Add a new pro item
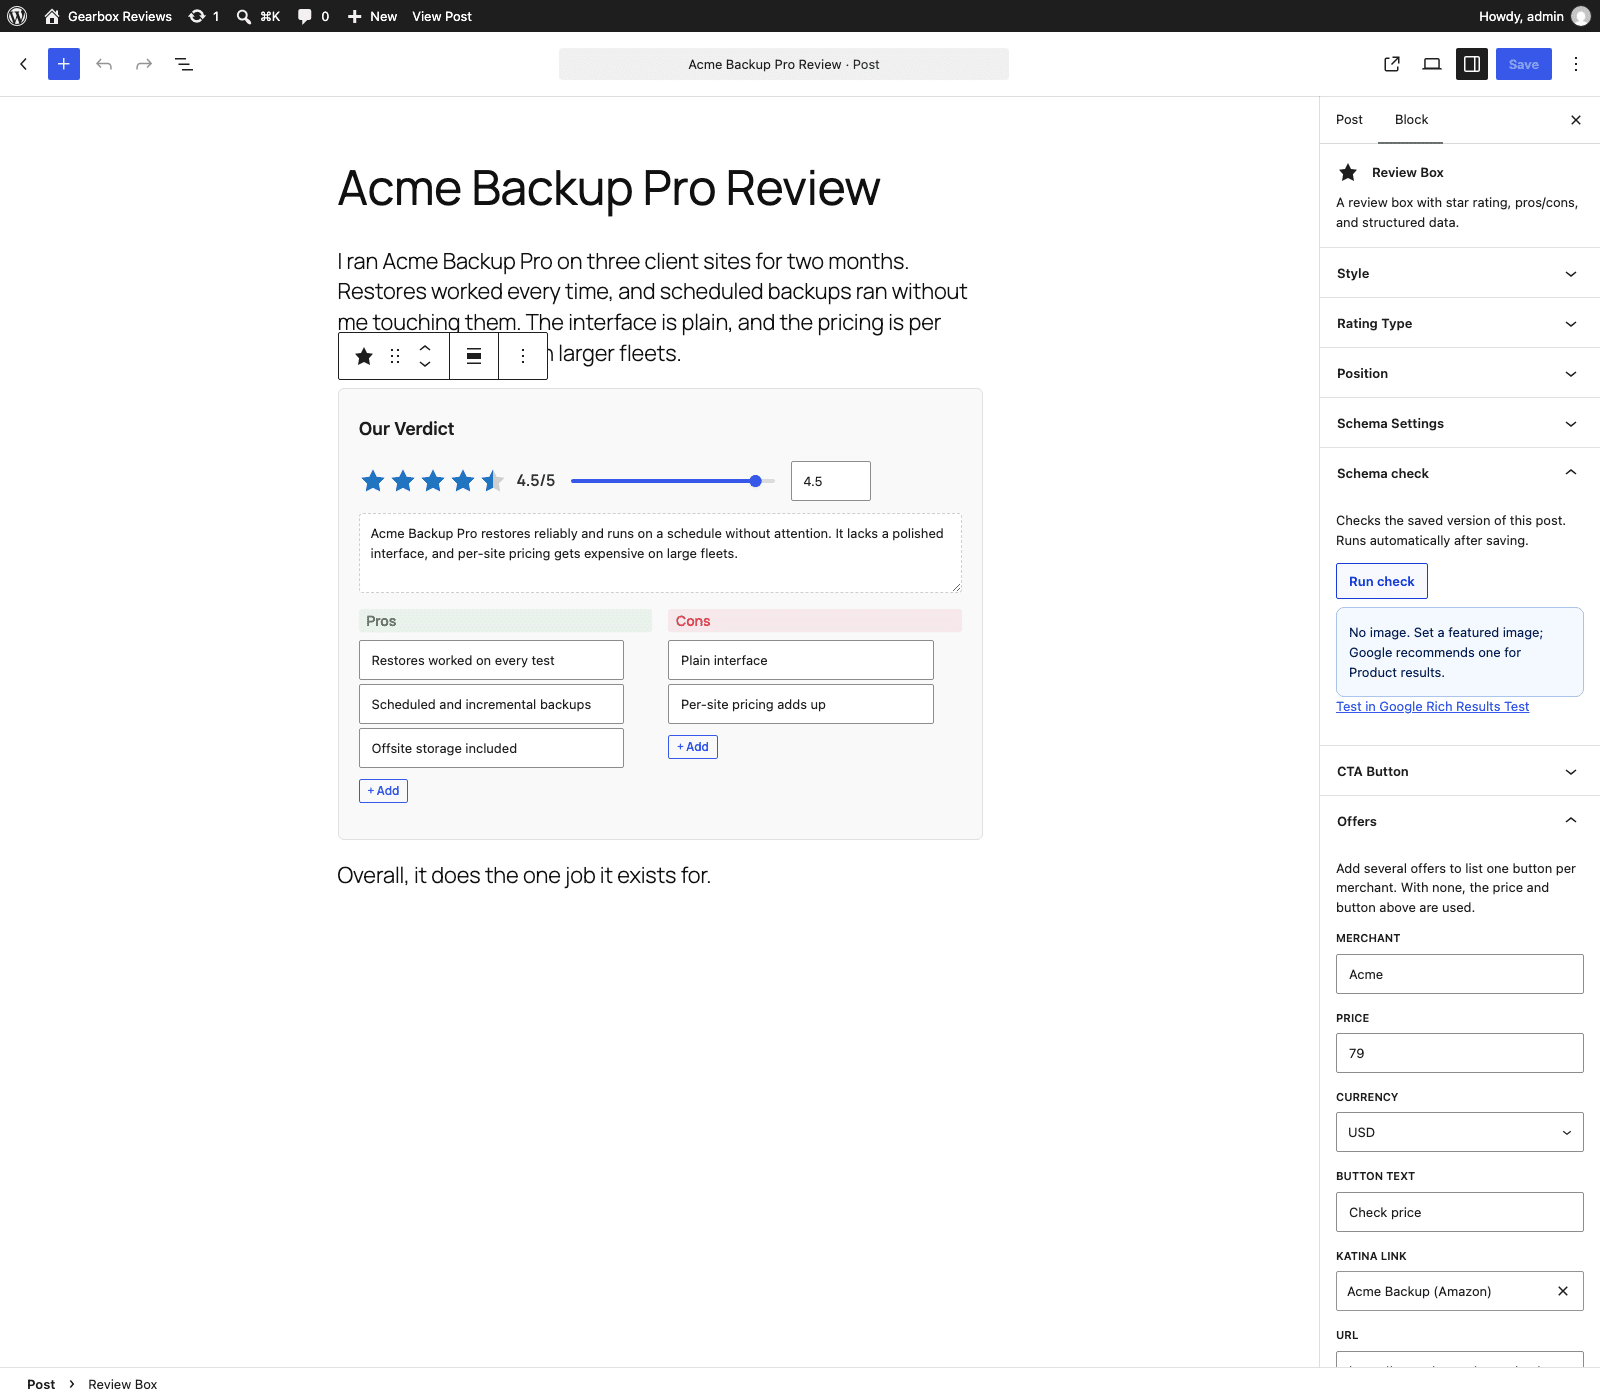1600x1400 pixels. click(x=383, y=791)
